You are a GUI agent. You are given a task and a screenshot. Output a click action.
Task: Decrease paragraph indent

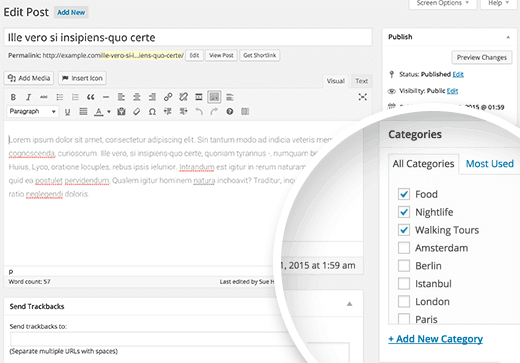tap(168, 112)
